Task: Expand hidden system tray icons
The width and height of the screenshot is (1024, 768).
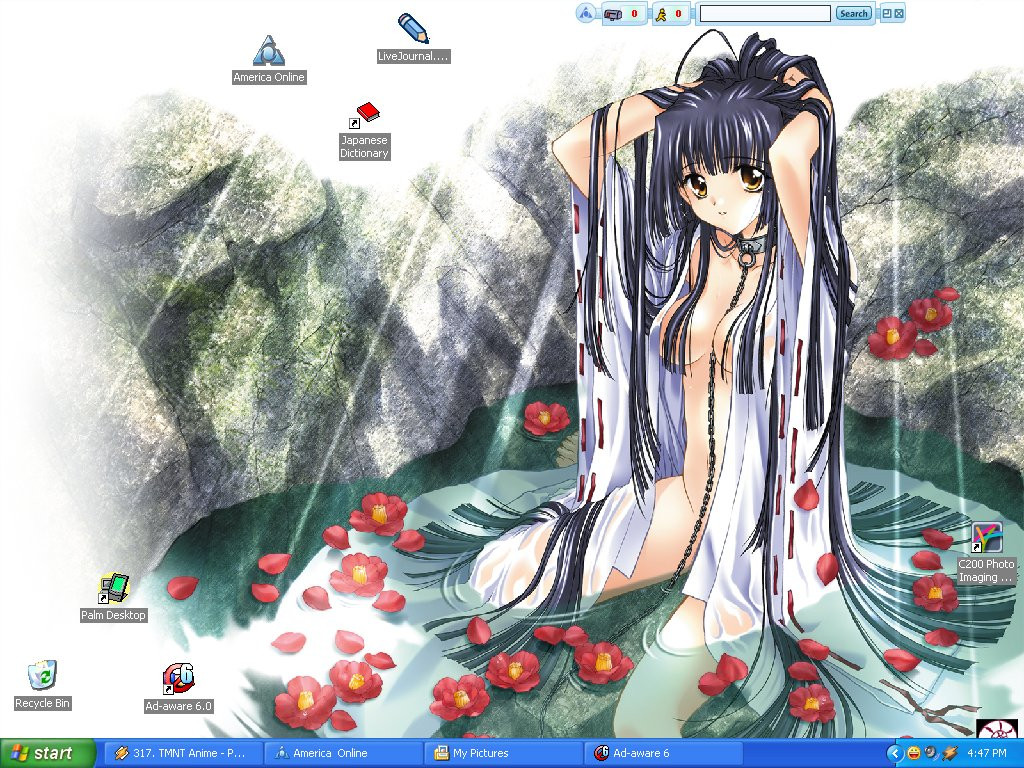Action: pos(894,753)
